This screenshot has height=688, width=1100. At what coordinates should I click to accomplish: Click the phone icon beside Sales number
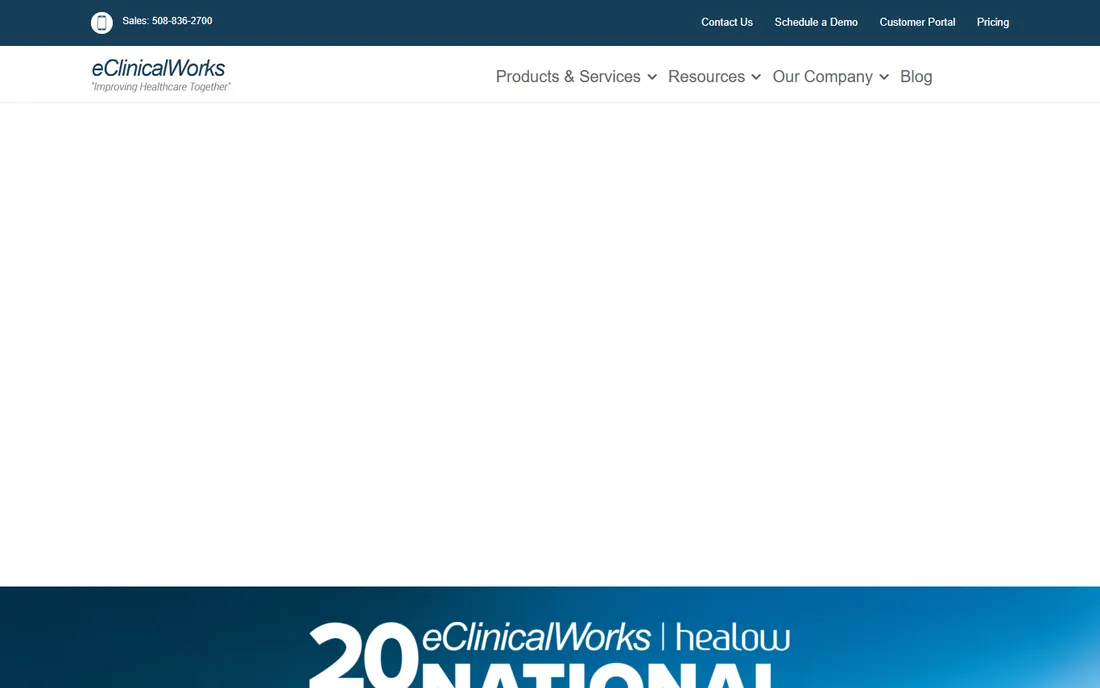click(102, 22)
